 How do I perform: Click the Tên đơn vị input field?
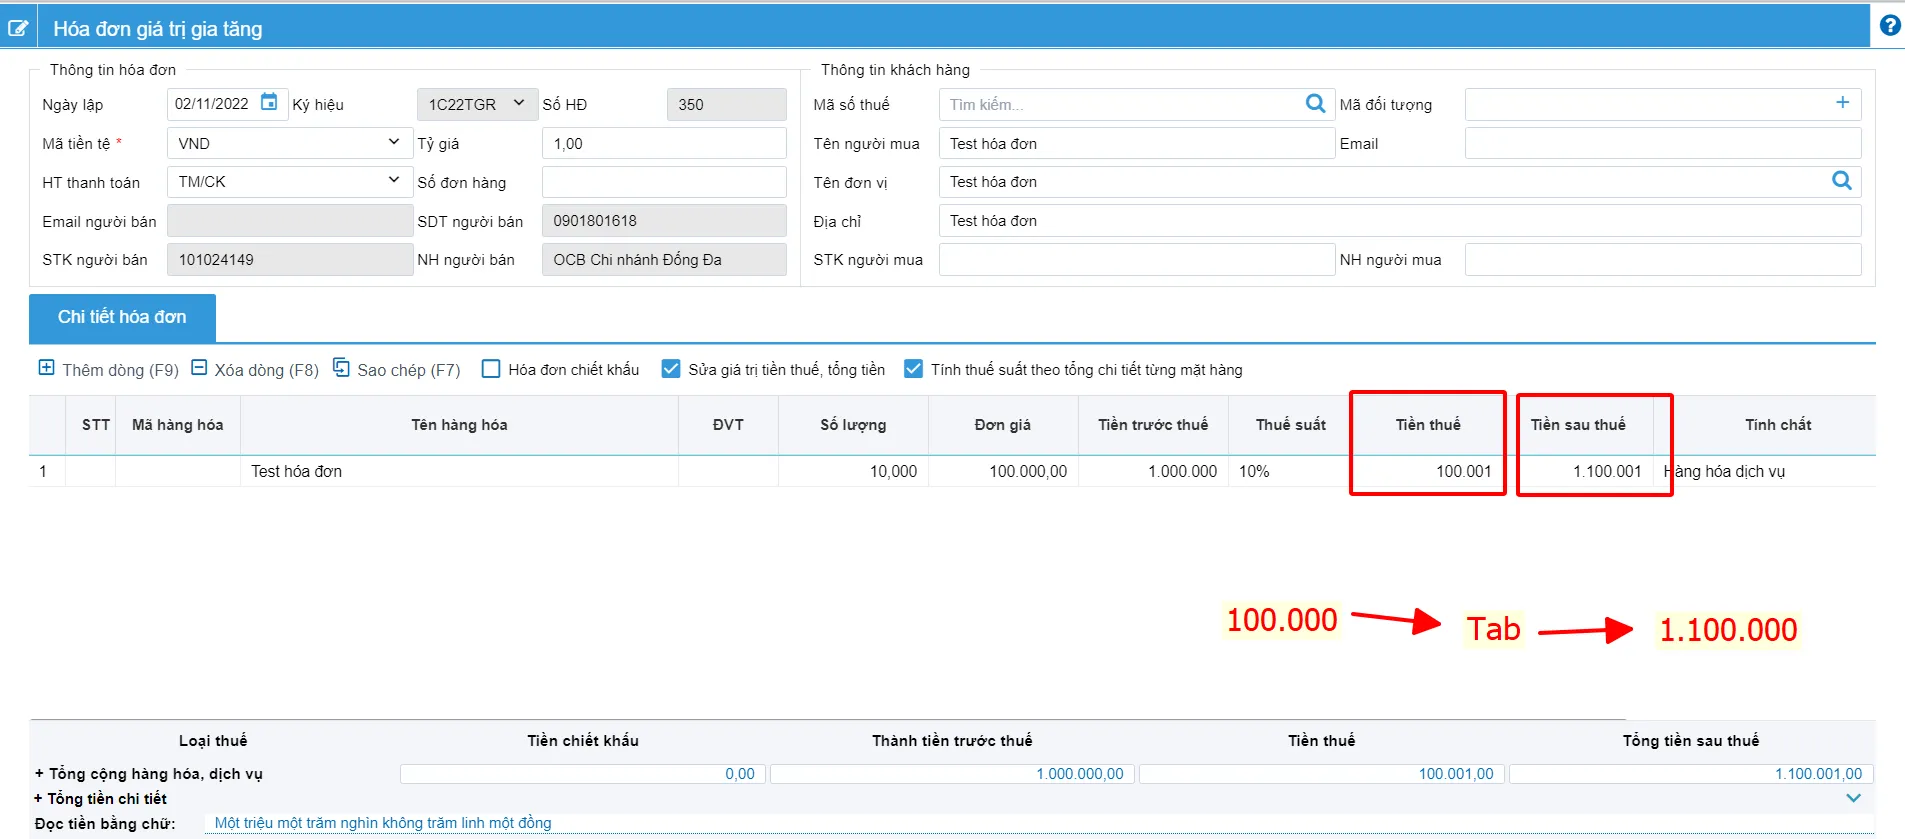pos(1400,182)
